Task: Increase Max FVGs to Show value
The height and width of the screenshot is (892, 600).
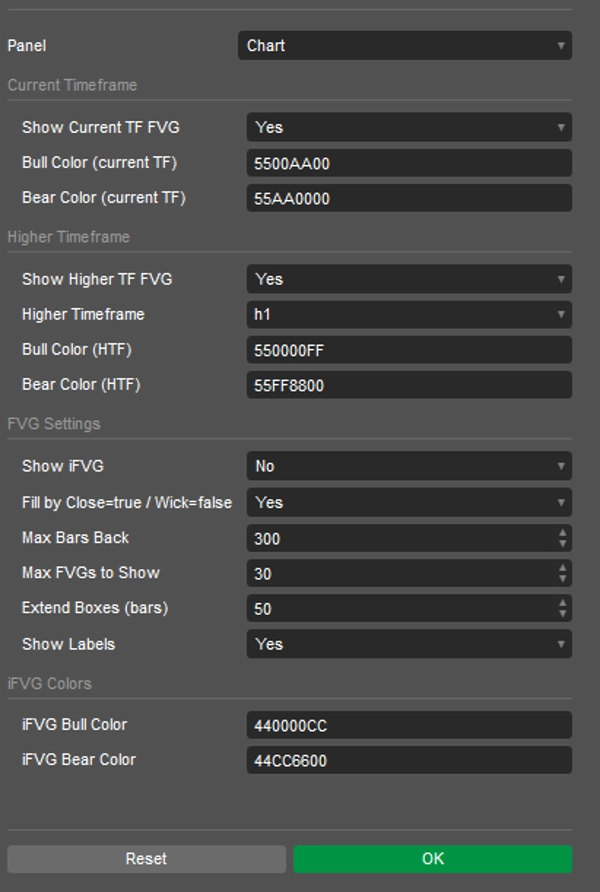Action: pyautogui.click(x=563, y=568)
